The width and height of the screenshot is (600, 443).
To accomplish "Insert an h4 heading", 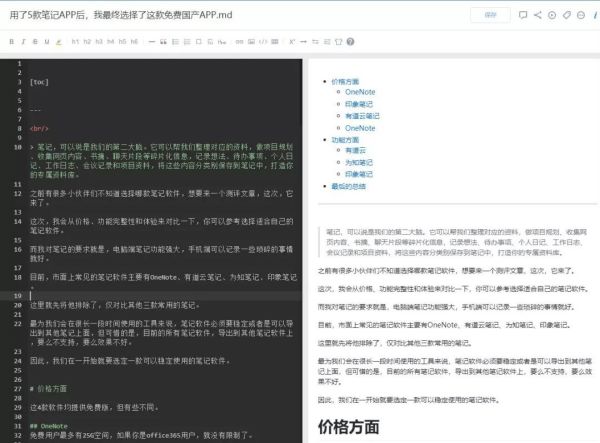I will [x=111, y=42].
